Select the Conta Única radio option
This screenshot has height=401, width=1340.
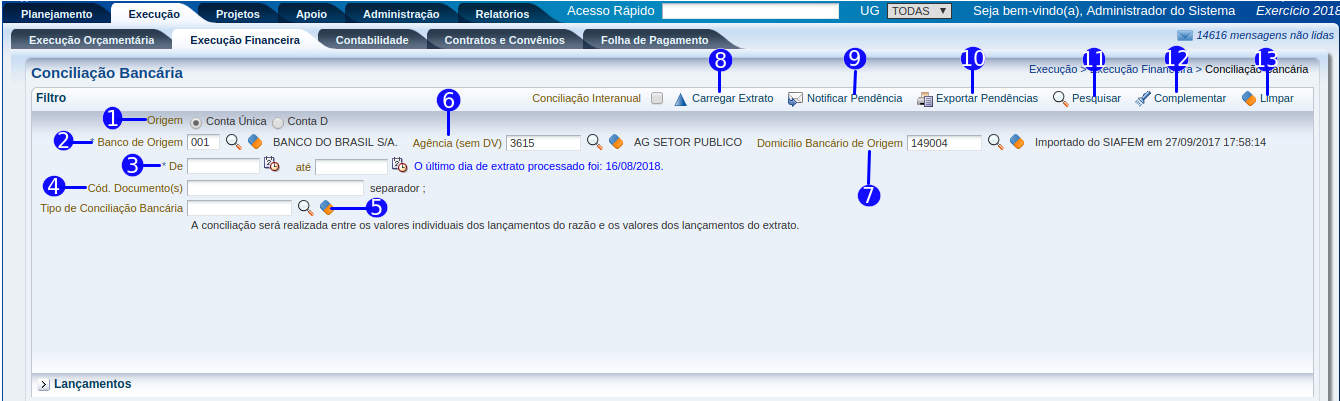click(x=196, y=122)
